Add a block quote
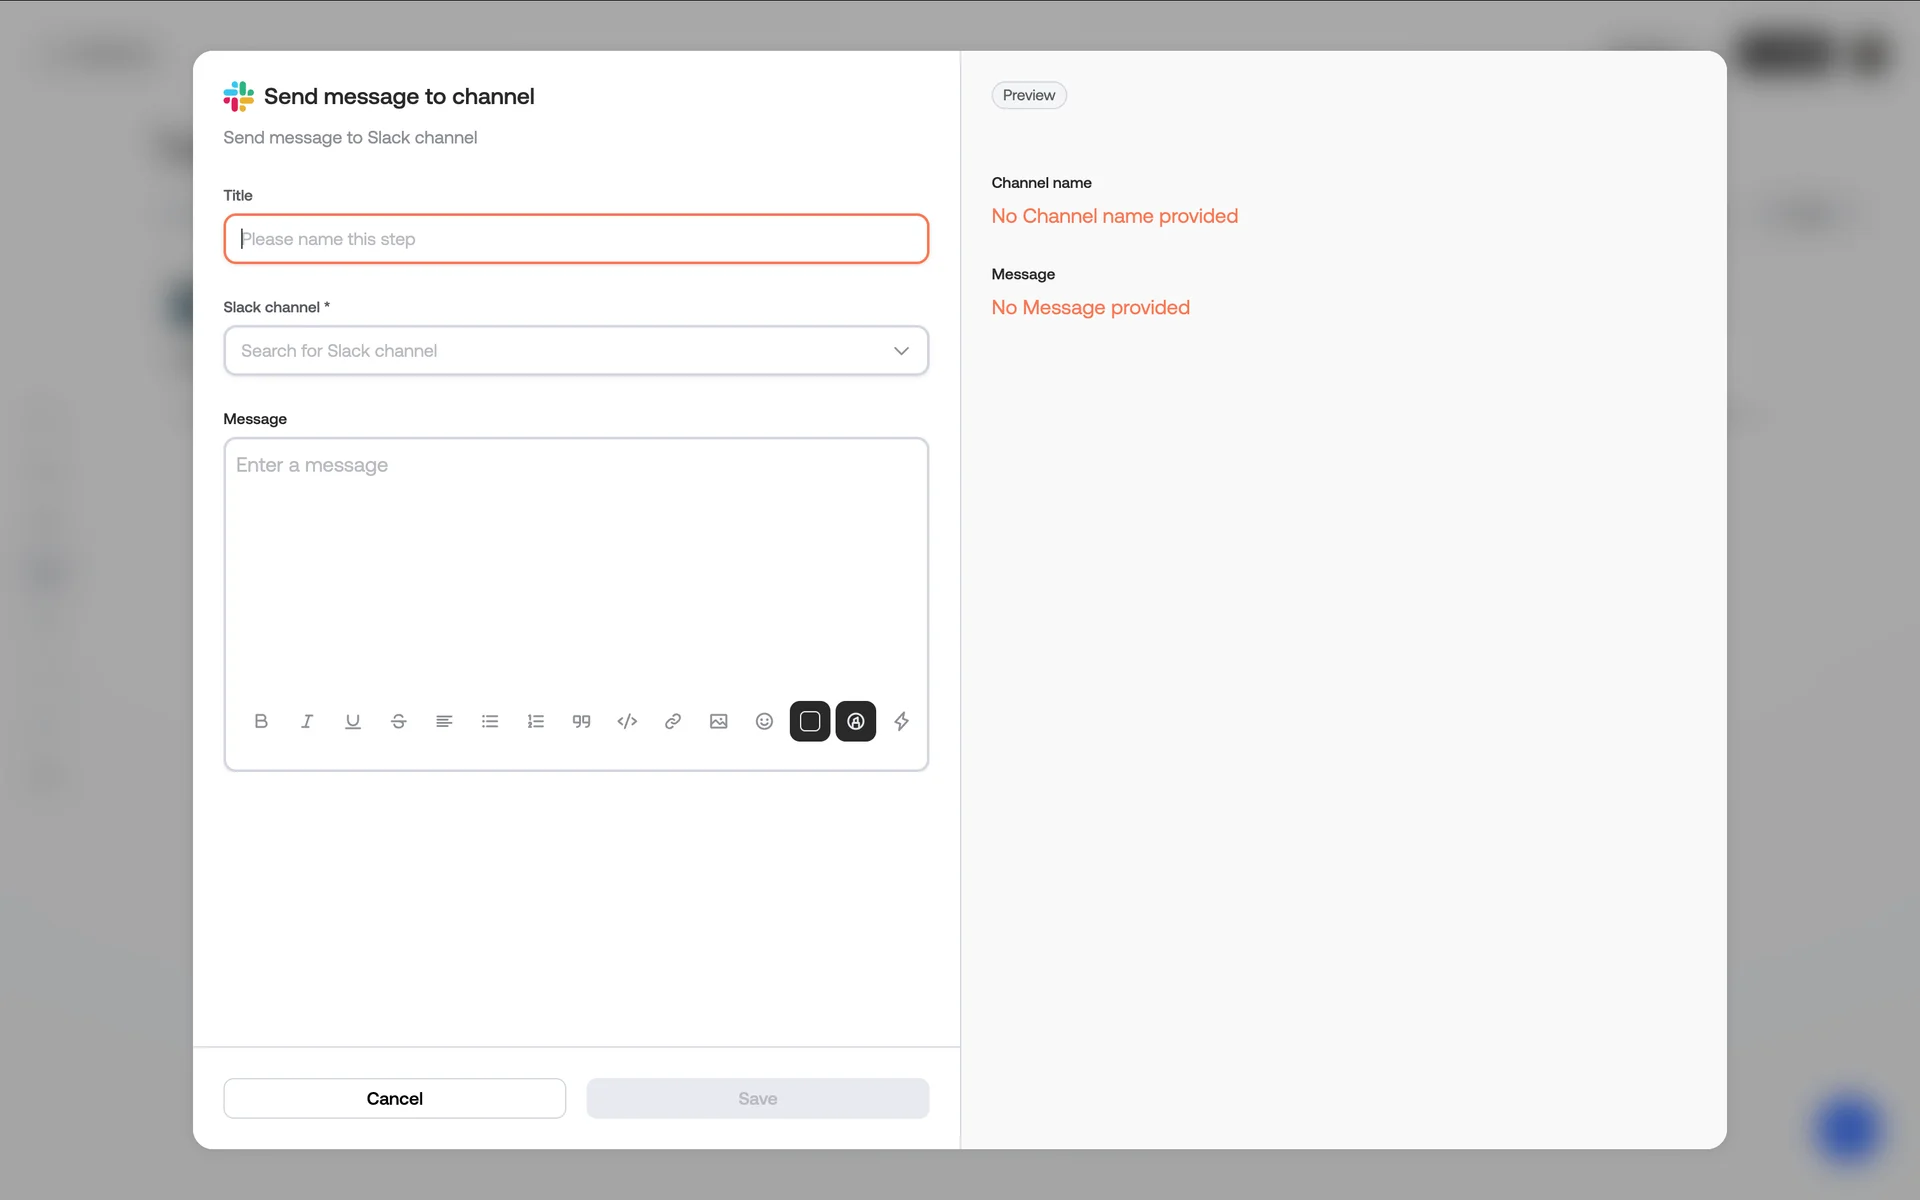1920x1200 pixels. 581,721
